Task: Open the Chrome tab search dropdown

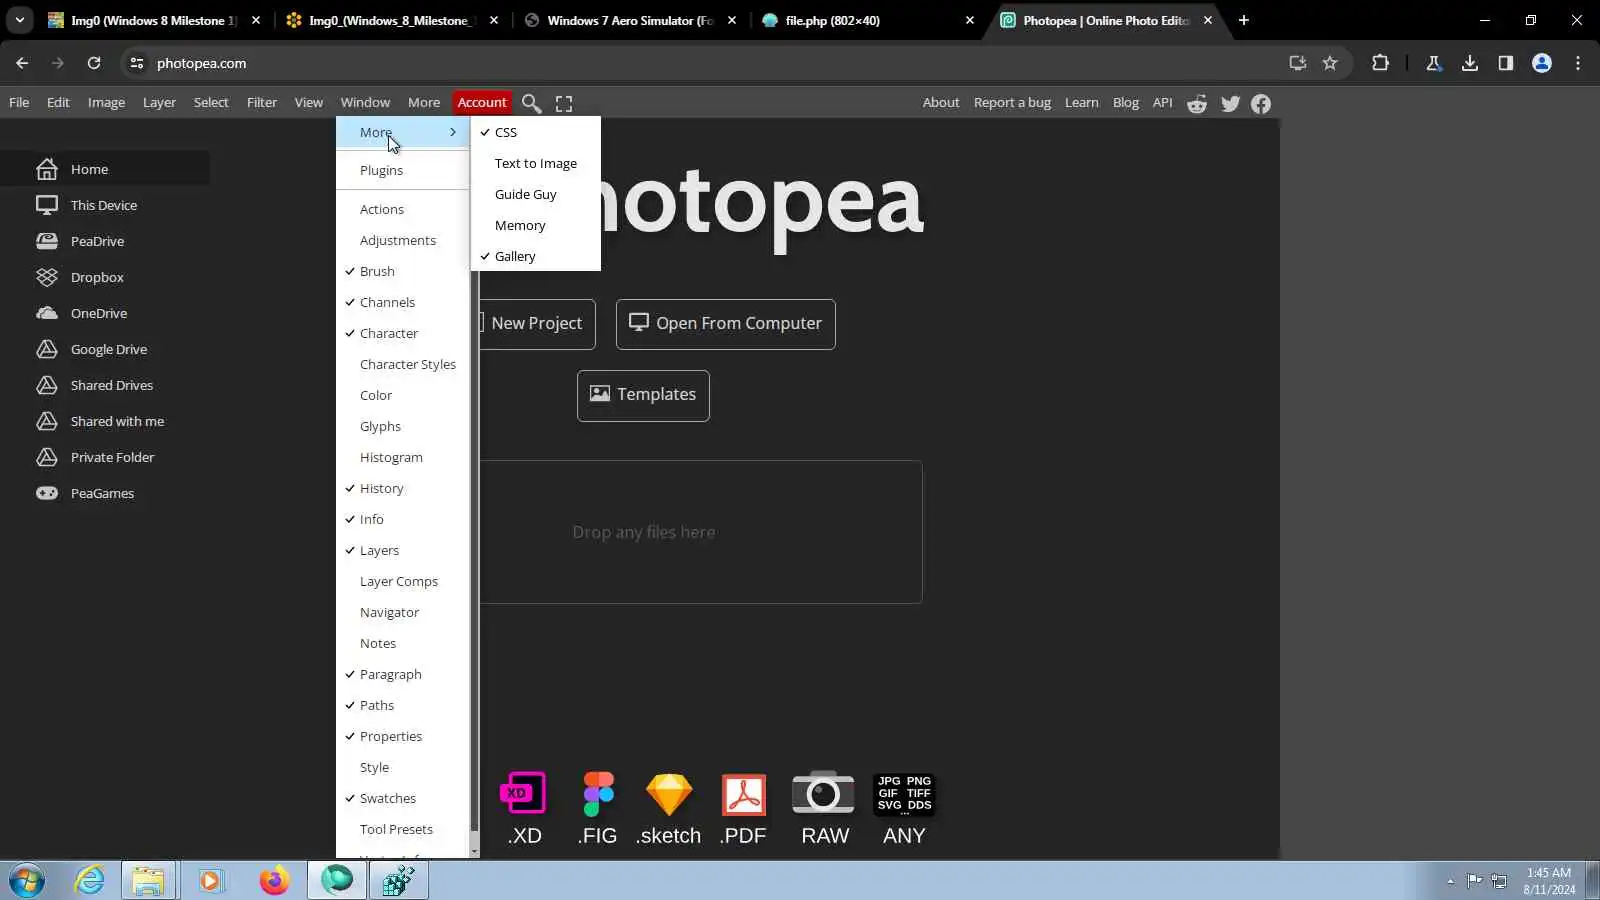Action: (19, 20)
